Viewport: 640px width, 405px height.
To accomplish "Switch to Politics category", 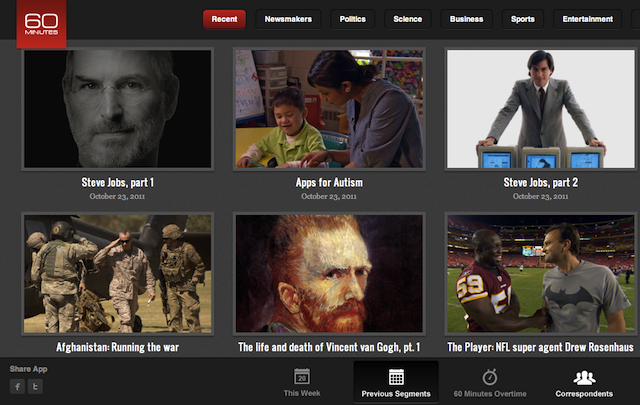I will click(353, 19).
